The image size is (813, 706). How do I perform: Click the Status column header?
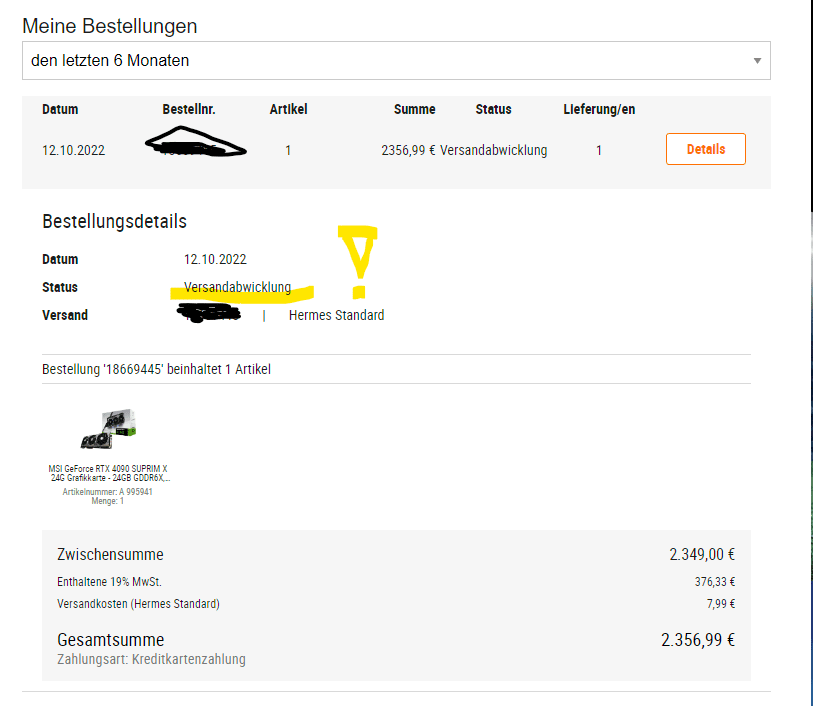pyautogui.click(x=493, y=109)
